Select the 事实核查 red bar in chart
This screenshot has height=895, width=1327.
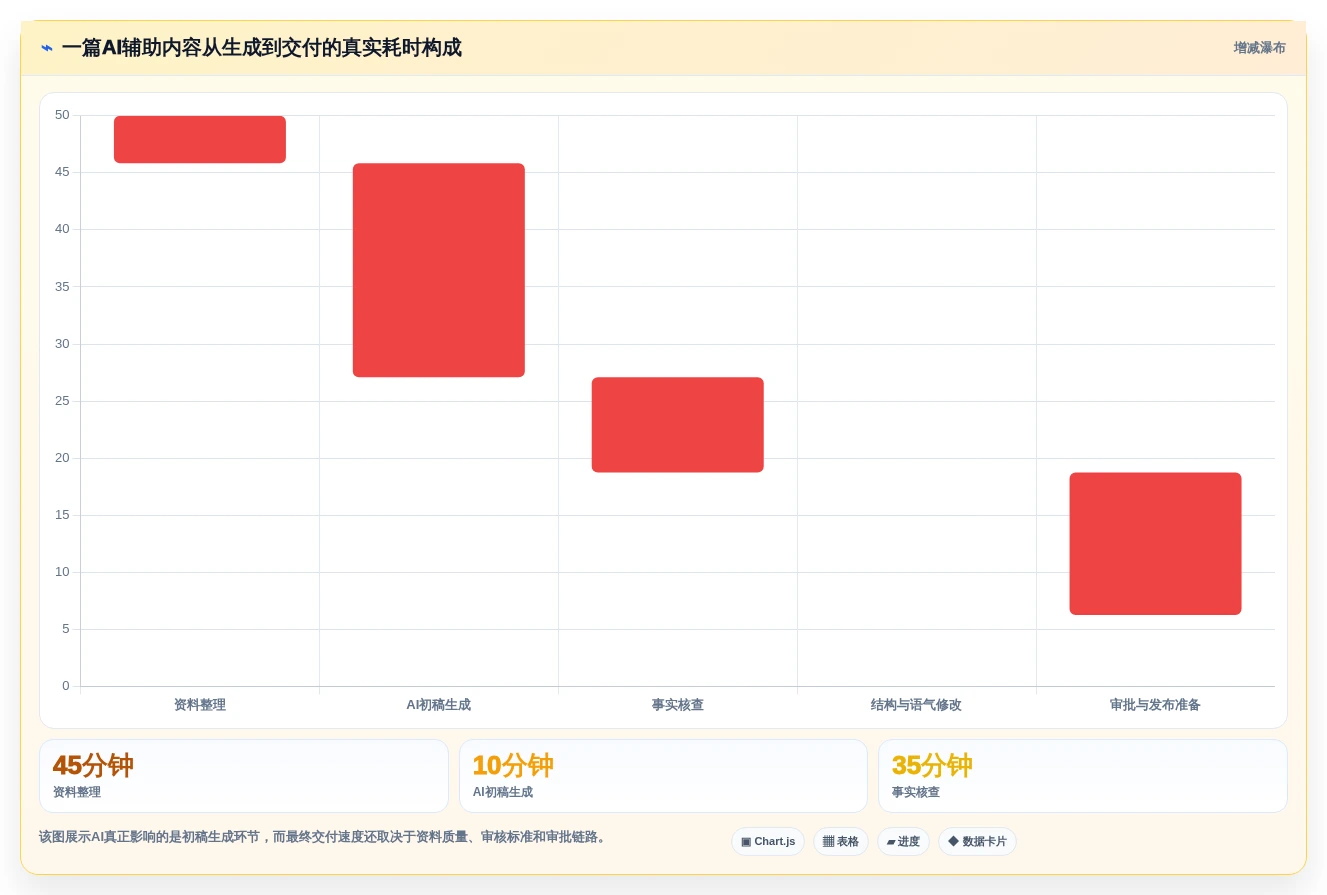click(678, 425)
